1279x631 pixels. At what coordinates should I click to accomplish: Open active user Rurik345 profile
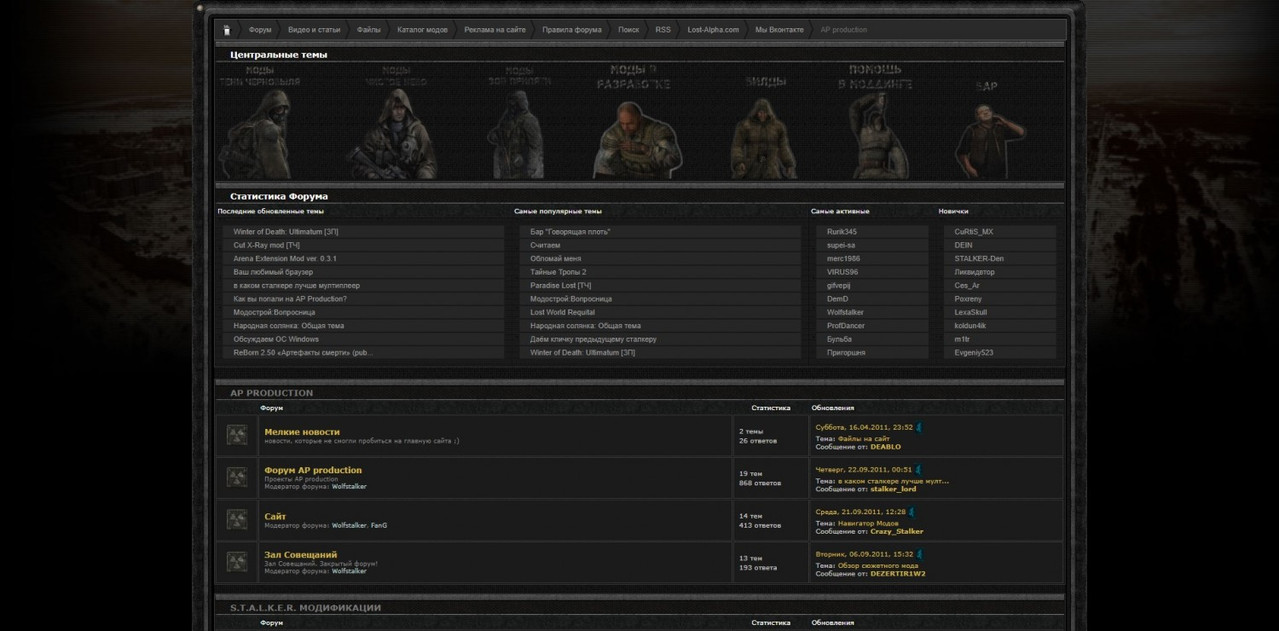842,231
